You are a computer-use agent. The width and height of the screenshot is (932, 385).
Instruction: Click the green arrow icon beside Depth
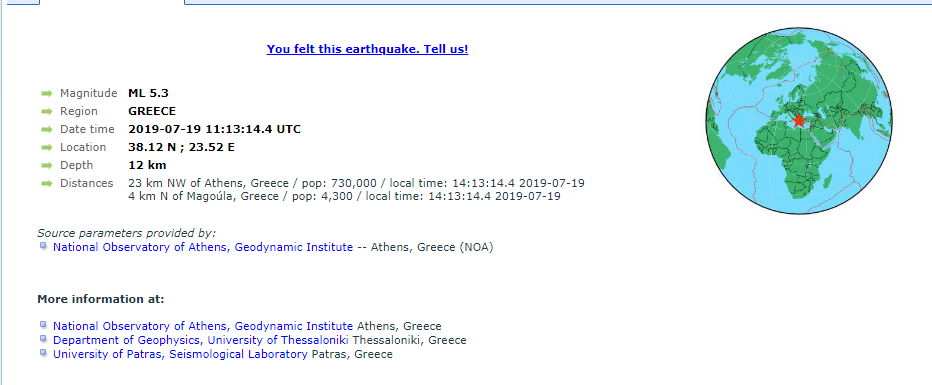coord(47,166)
